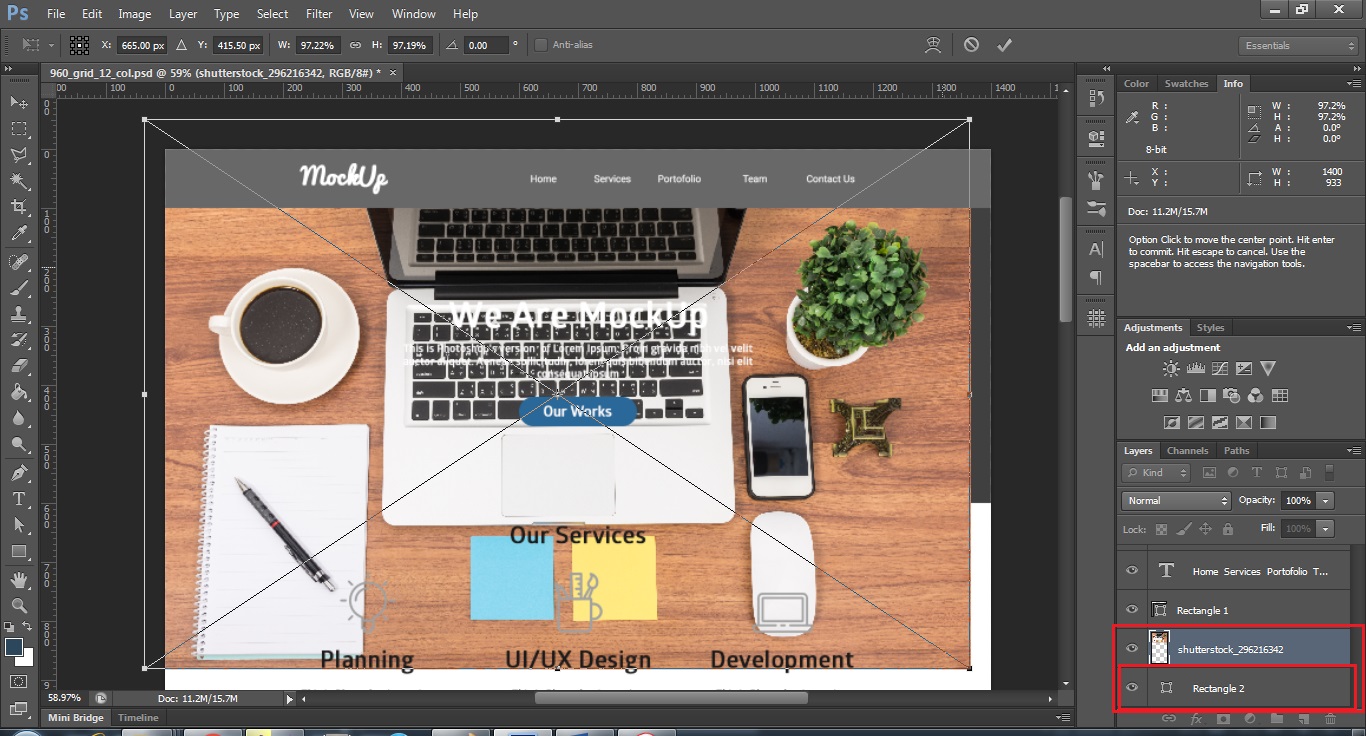Switch to the Channels tab
1366x736 pixels.
pyautogui.click(x=1187, y=451)
